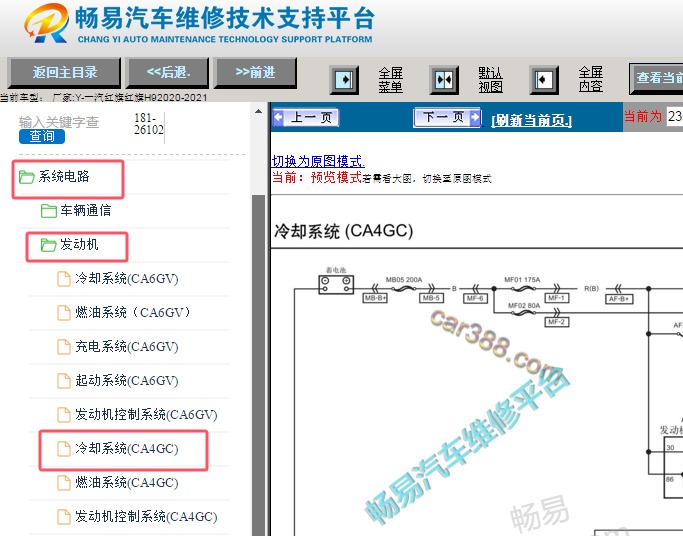Click the 全屏内容 text label
Viewport: 683px width, 536px height.
click(x=591, y=79)
